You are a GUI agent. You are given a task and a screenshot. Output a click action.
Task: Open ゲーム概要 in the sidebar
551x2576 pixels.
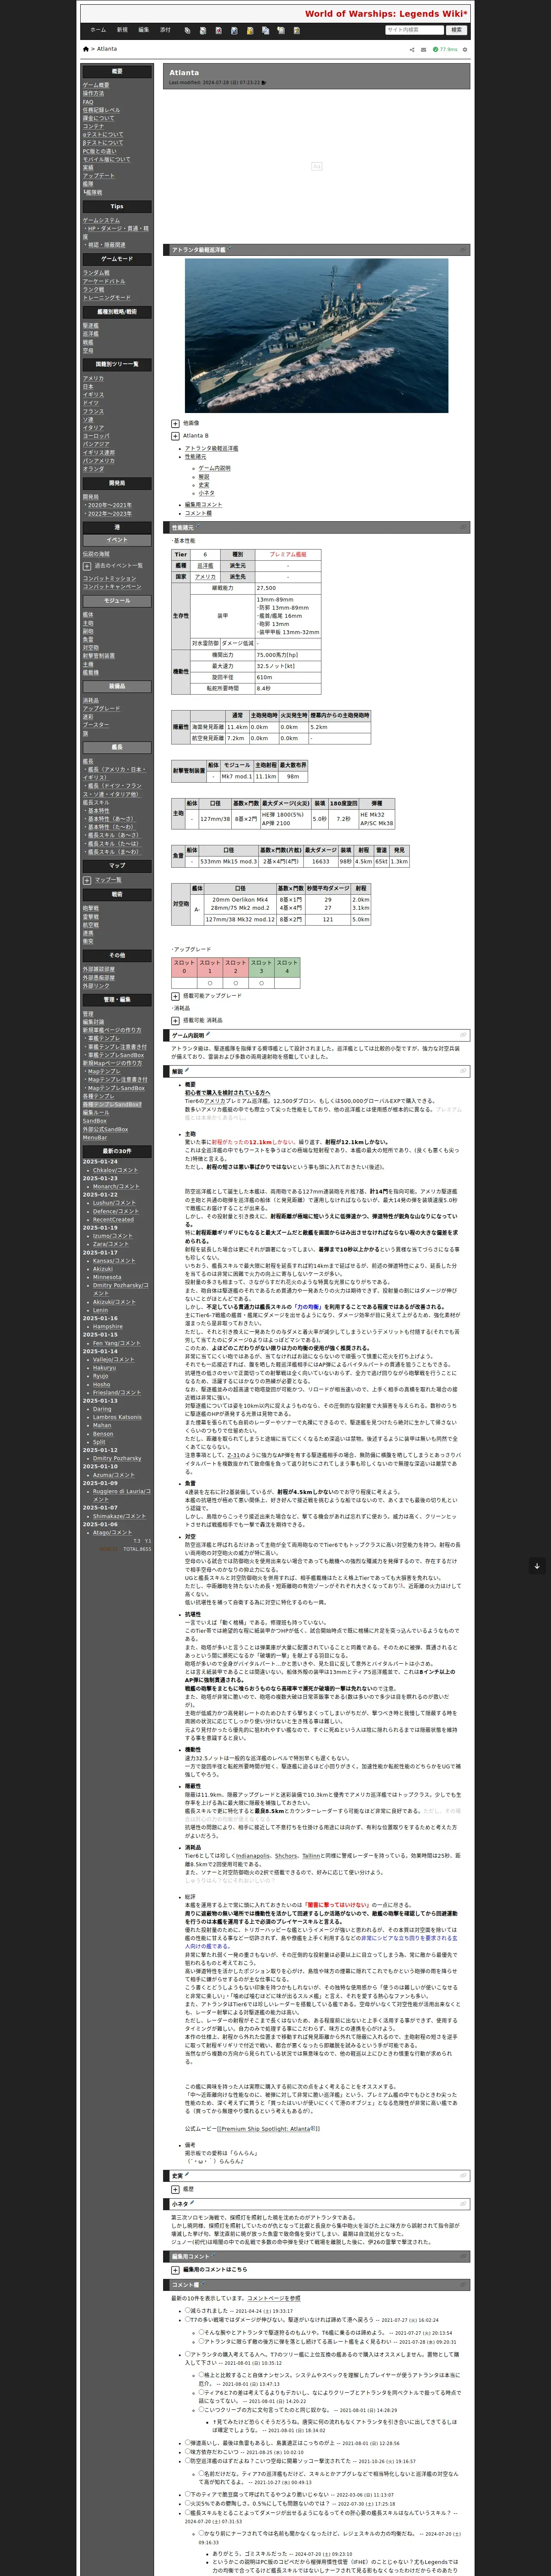tap(96, 85)
